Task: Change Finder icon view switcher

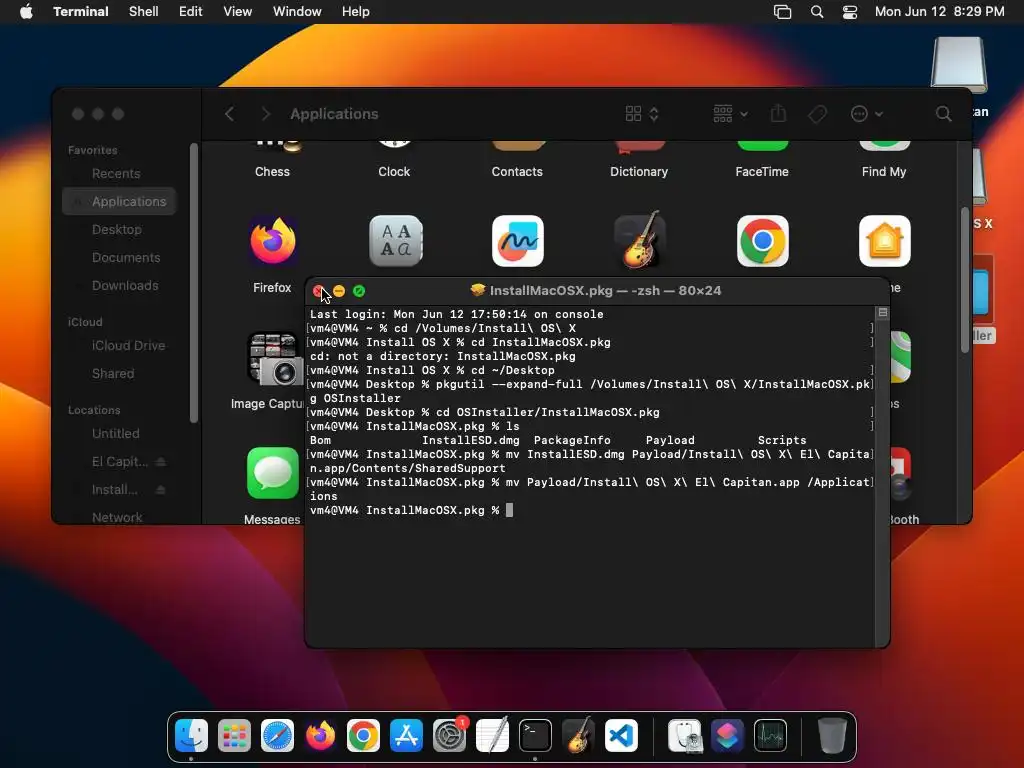Action: pos(642,114)
